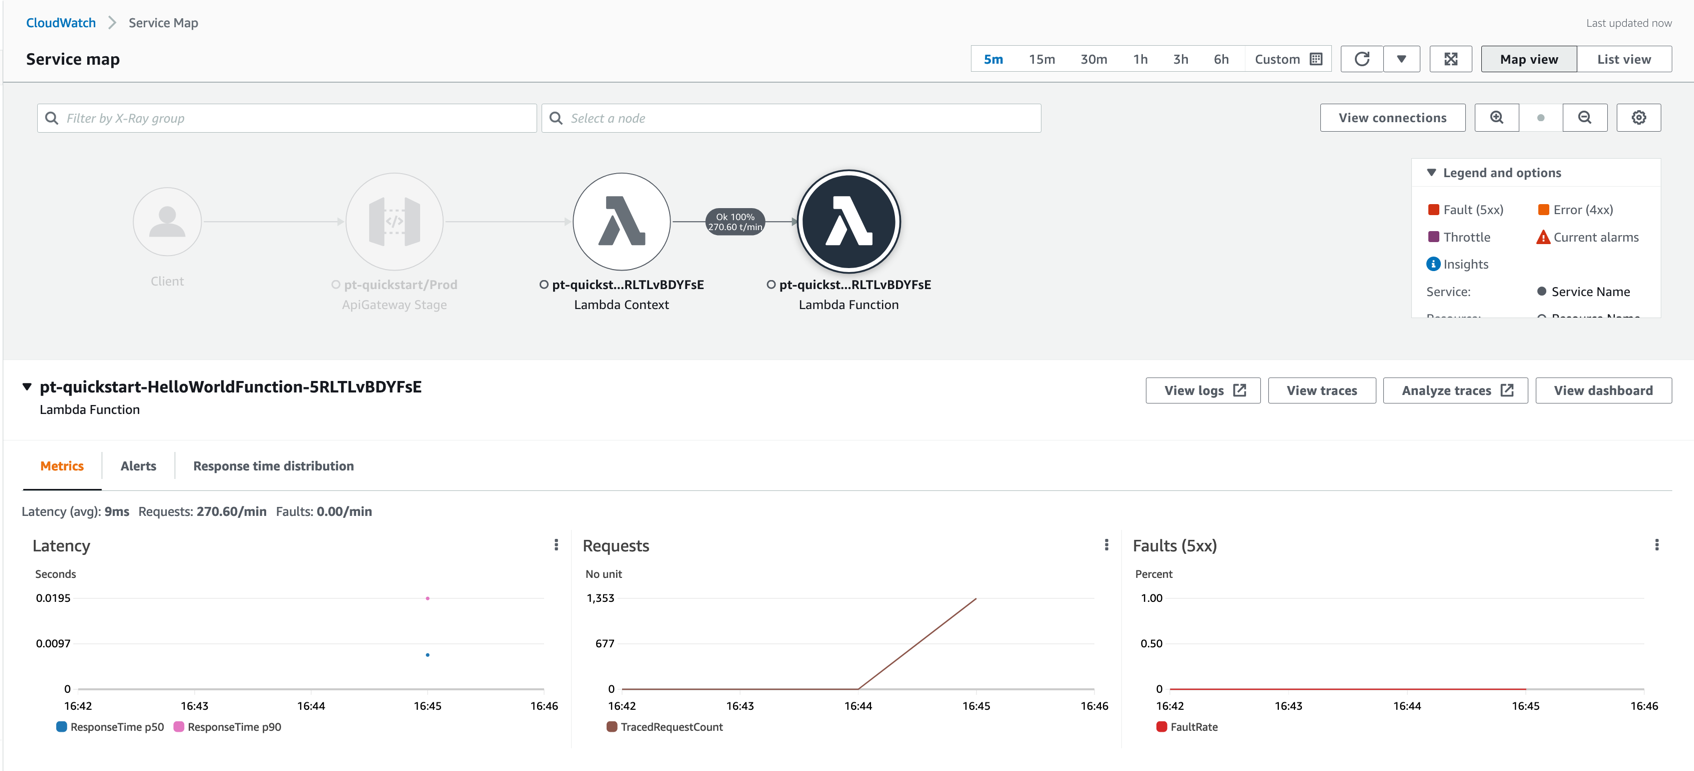The image size is (1694, 771).
Task: Select the Lambda Context node
Action: [x=621, y=221]
